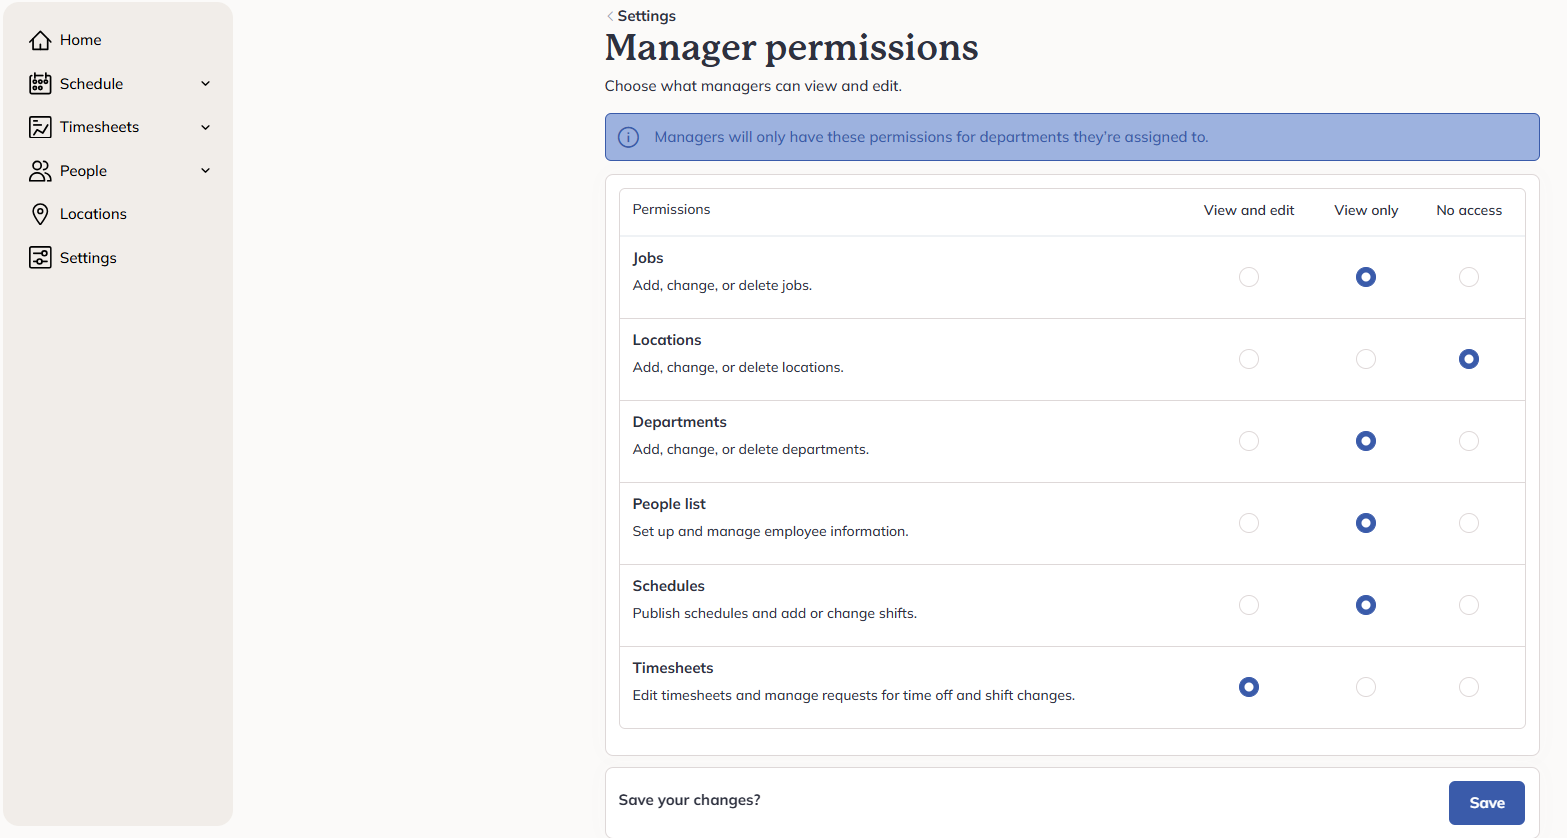
Task: Click the 'Edit timesheets and manage requests' description
Action: coord(854,695)
